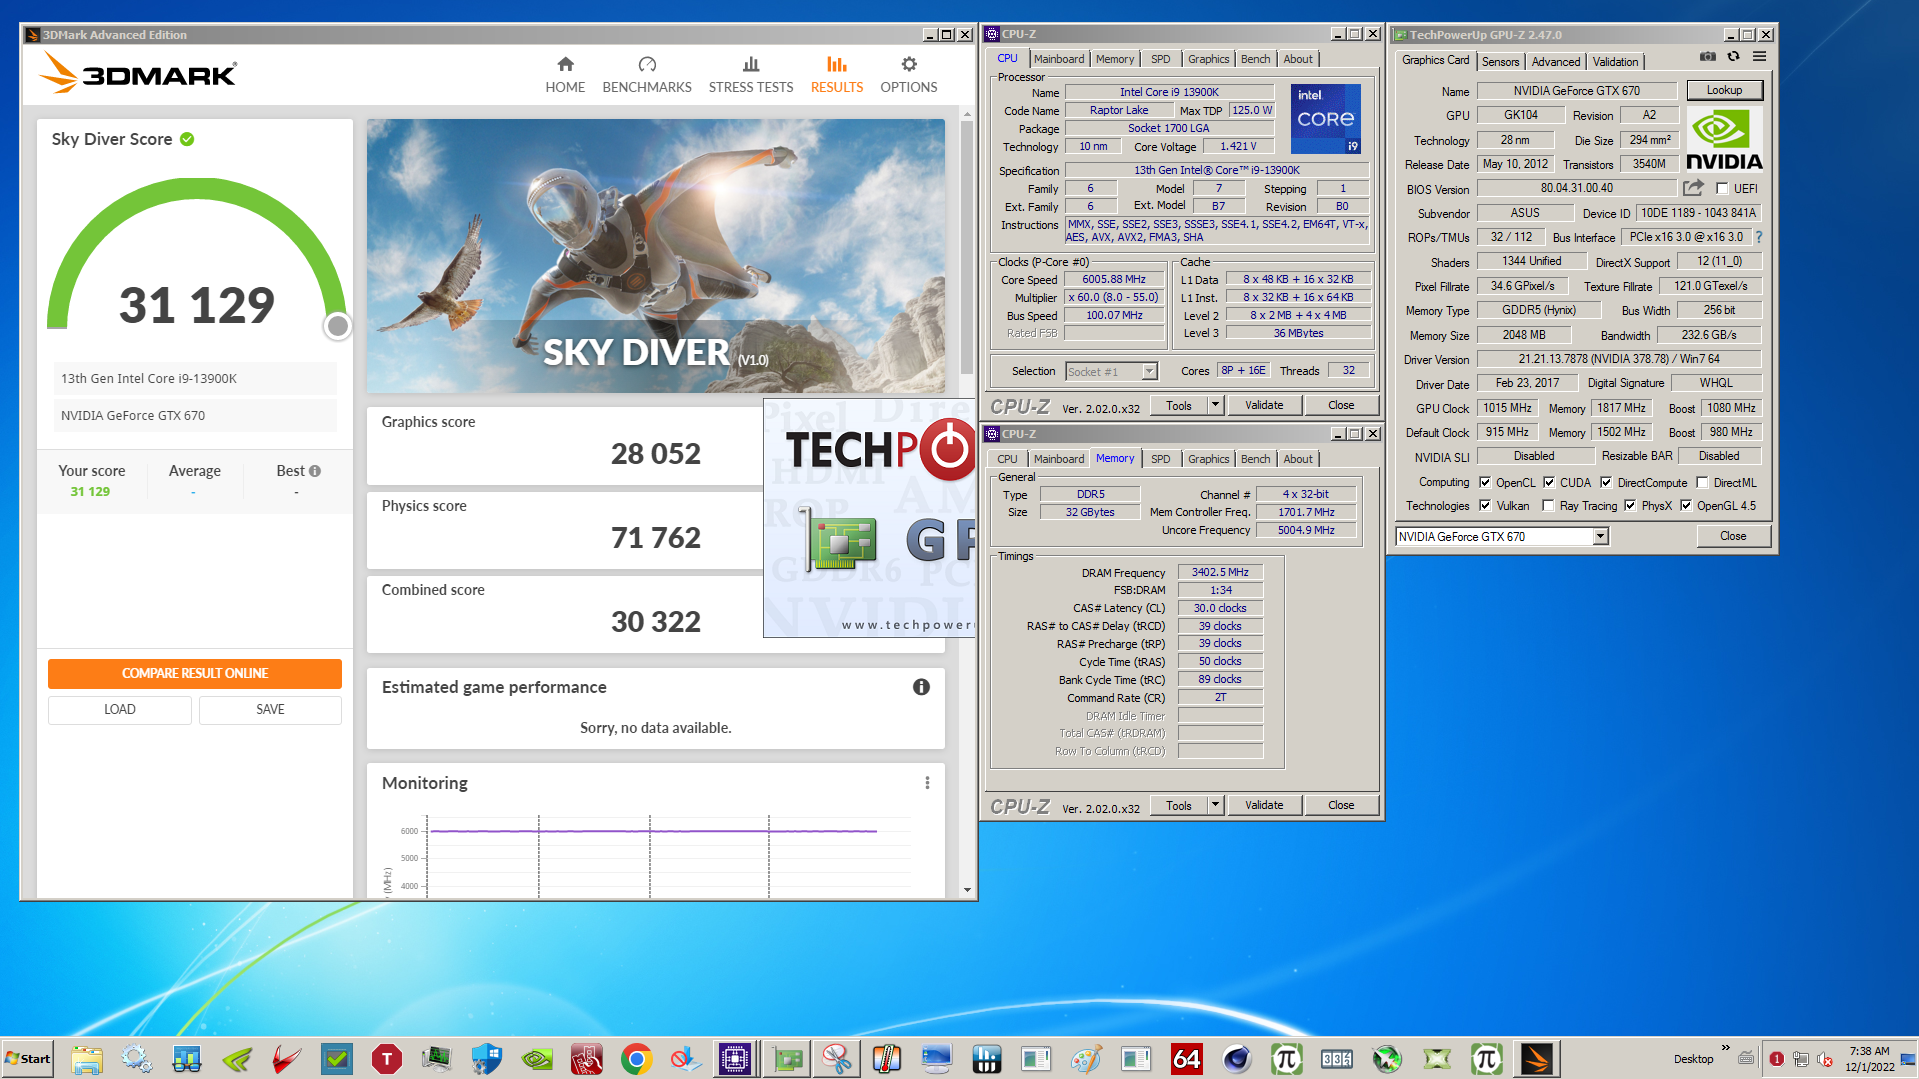Click the 3DMark scrollbar down arrow
1919x1079 pixels.
[967, 889]
